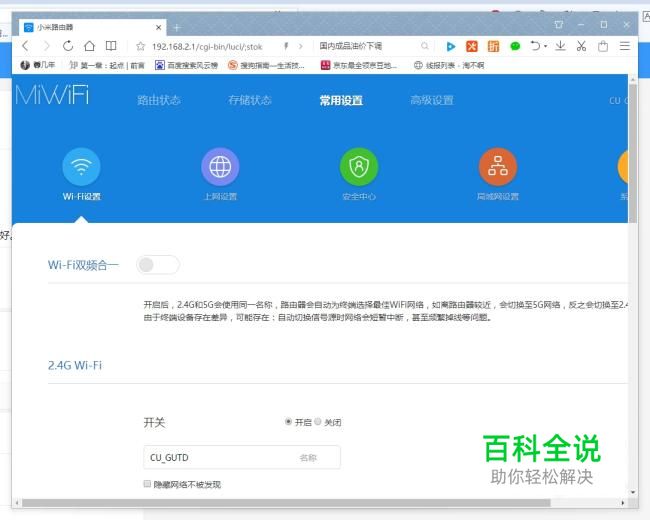This screenshot has width=650, height=520.
Task: Open the downloads arrow icon
Action: [x=560, y=46]
